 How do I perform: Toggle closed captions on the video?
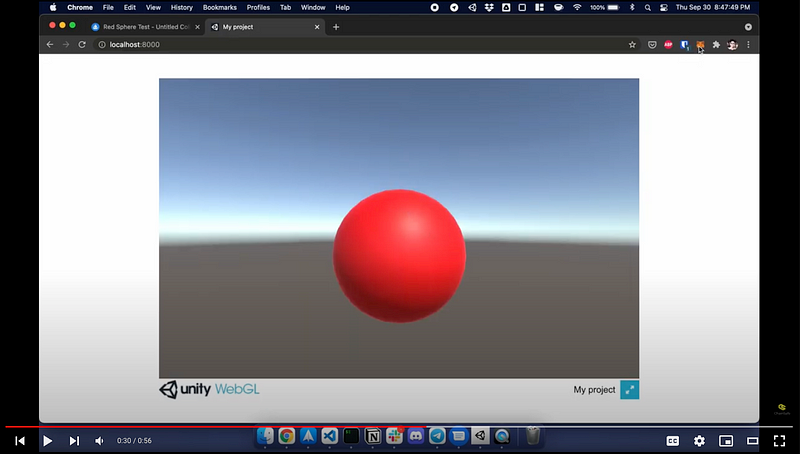[x=673, y=440]
